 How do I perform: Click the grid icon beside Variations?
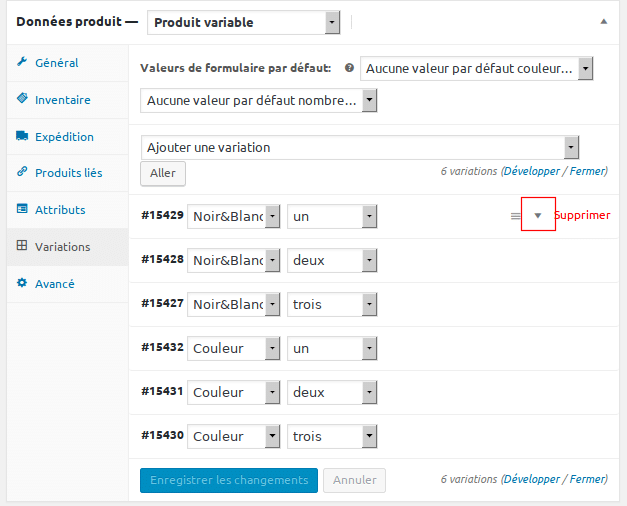pos(22,246)
